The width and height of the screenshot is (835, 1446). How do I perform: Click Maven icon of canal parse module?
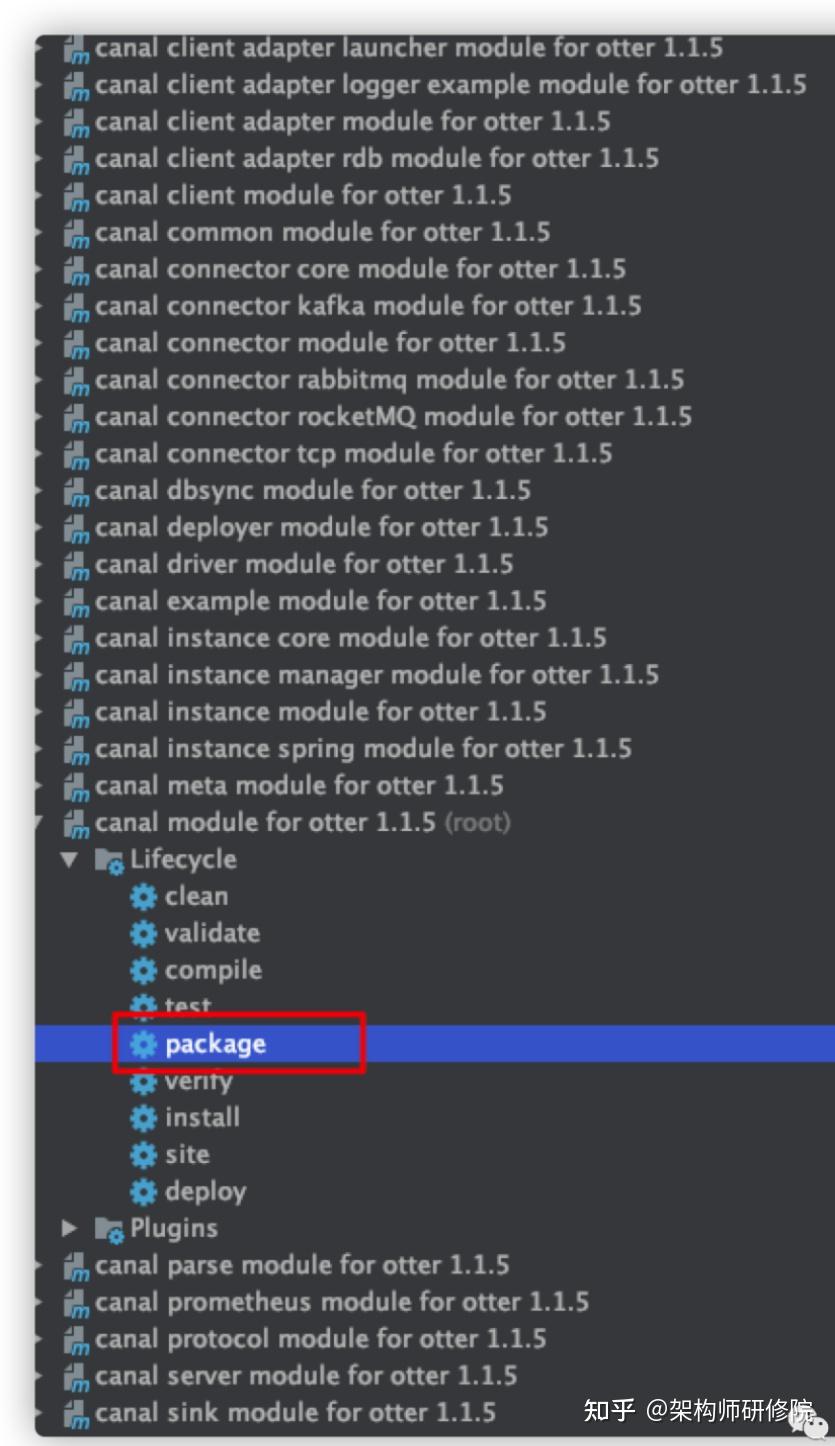point(76,1266)
